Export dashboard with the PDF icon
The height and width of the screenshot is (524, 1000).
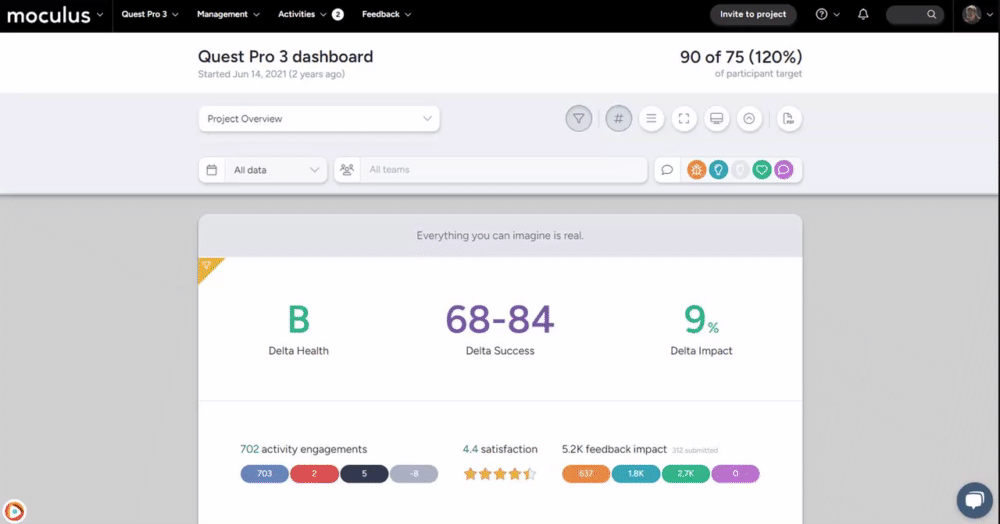coord(788,119)
